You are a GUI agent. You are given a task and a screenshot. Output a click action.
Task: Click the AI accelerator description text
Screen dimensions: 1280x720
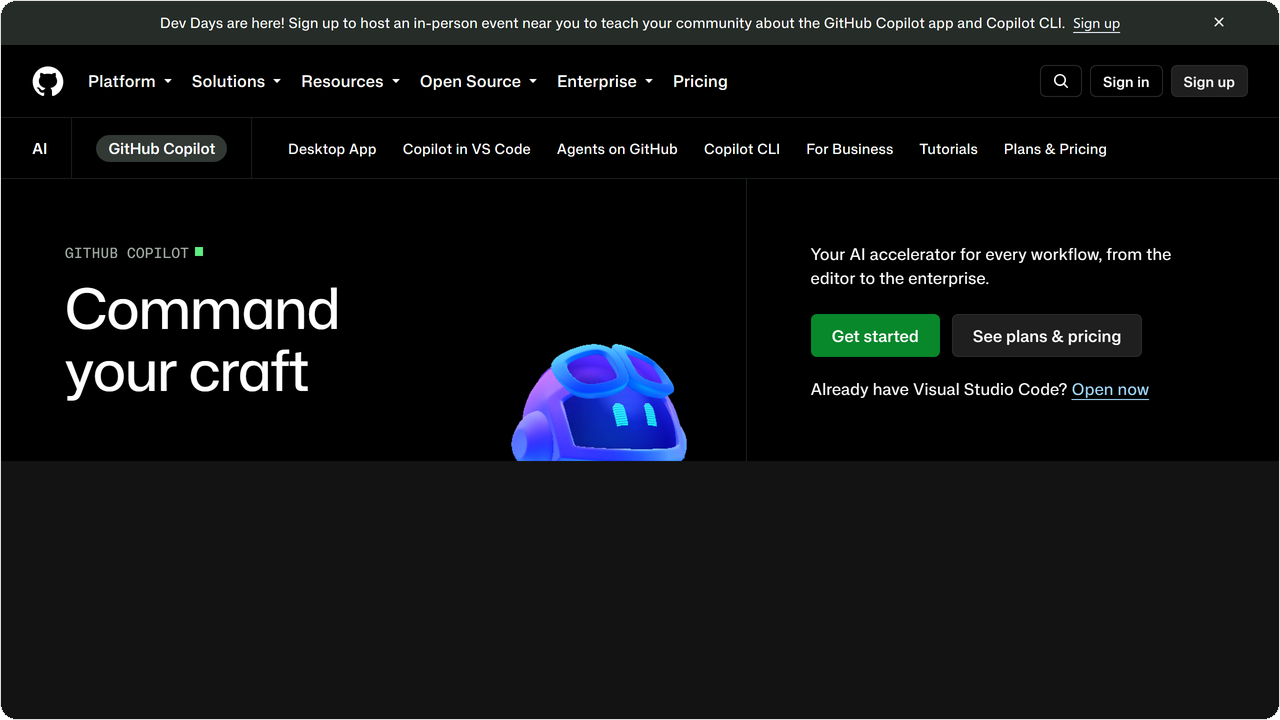(x=991, y=266)
